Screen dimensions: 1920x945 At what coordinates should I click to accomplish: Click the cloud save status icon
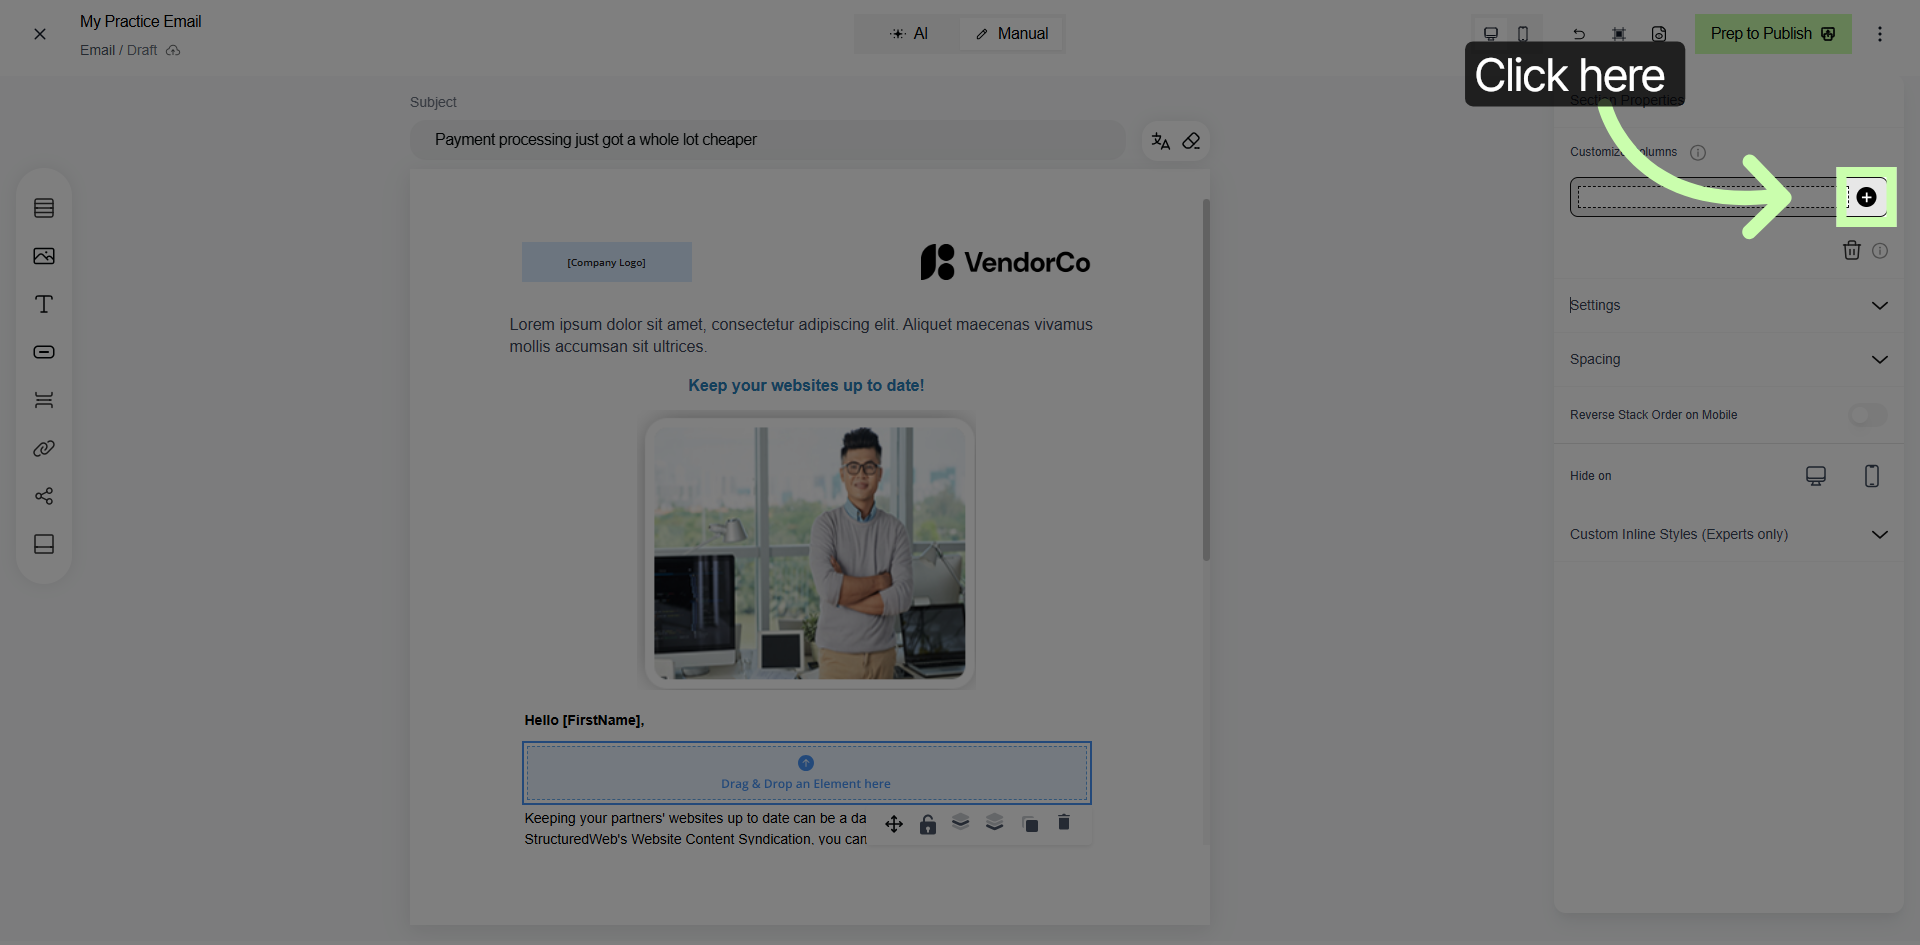173,50
